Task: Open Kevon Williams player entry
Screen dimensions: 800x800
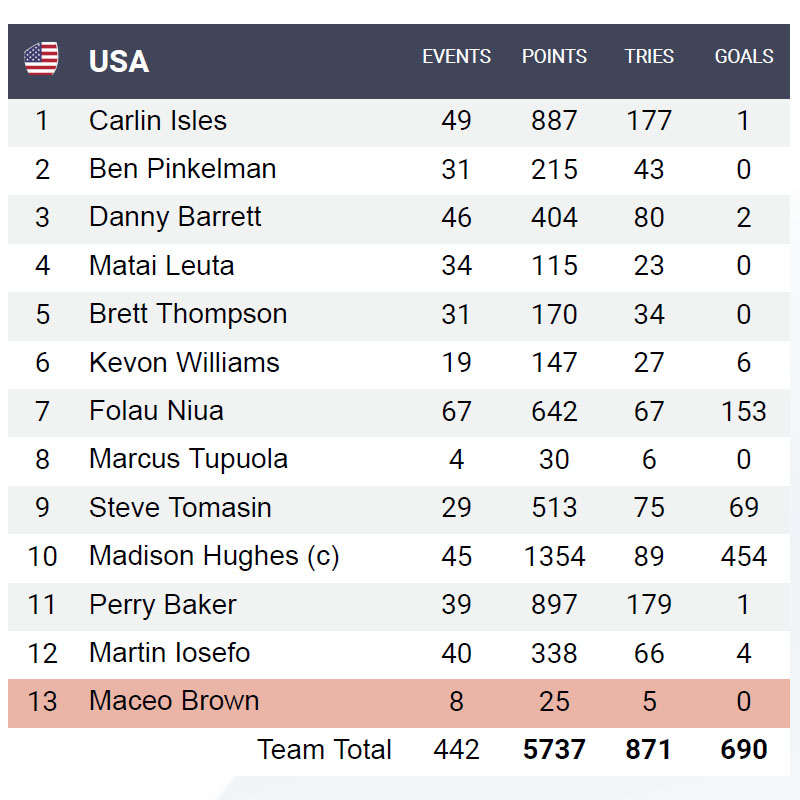Action: tap(184, 362)
